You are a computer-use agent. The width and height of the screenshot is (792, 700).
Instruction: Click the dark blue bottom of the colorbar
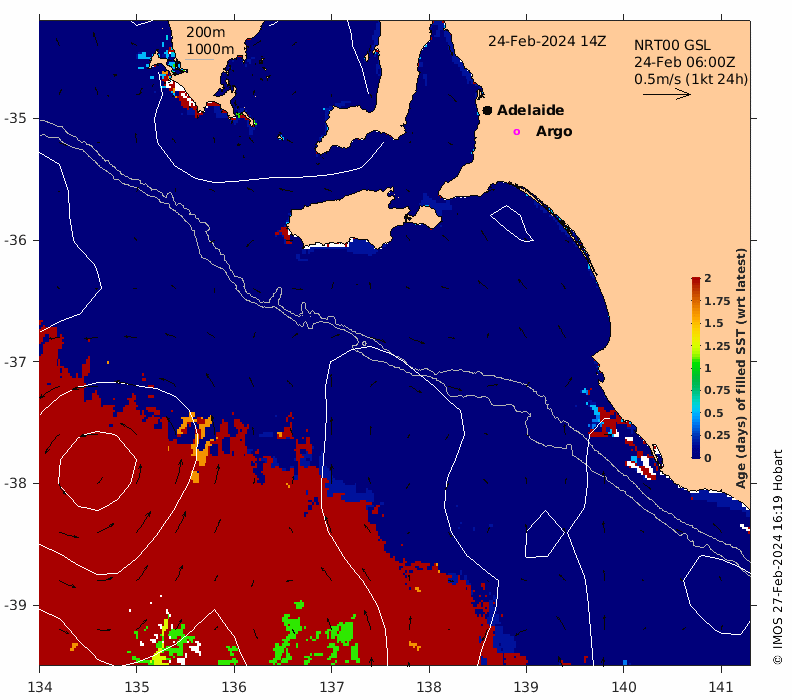(696, 452)
